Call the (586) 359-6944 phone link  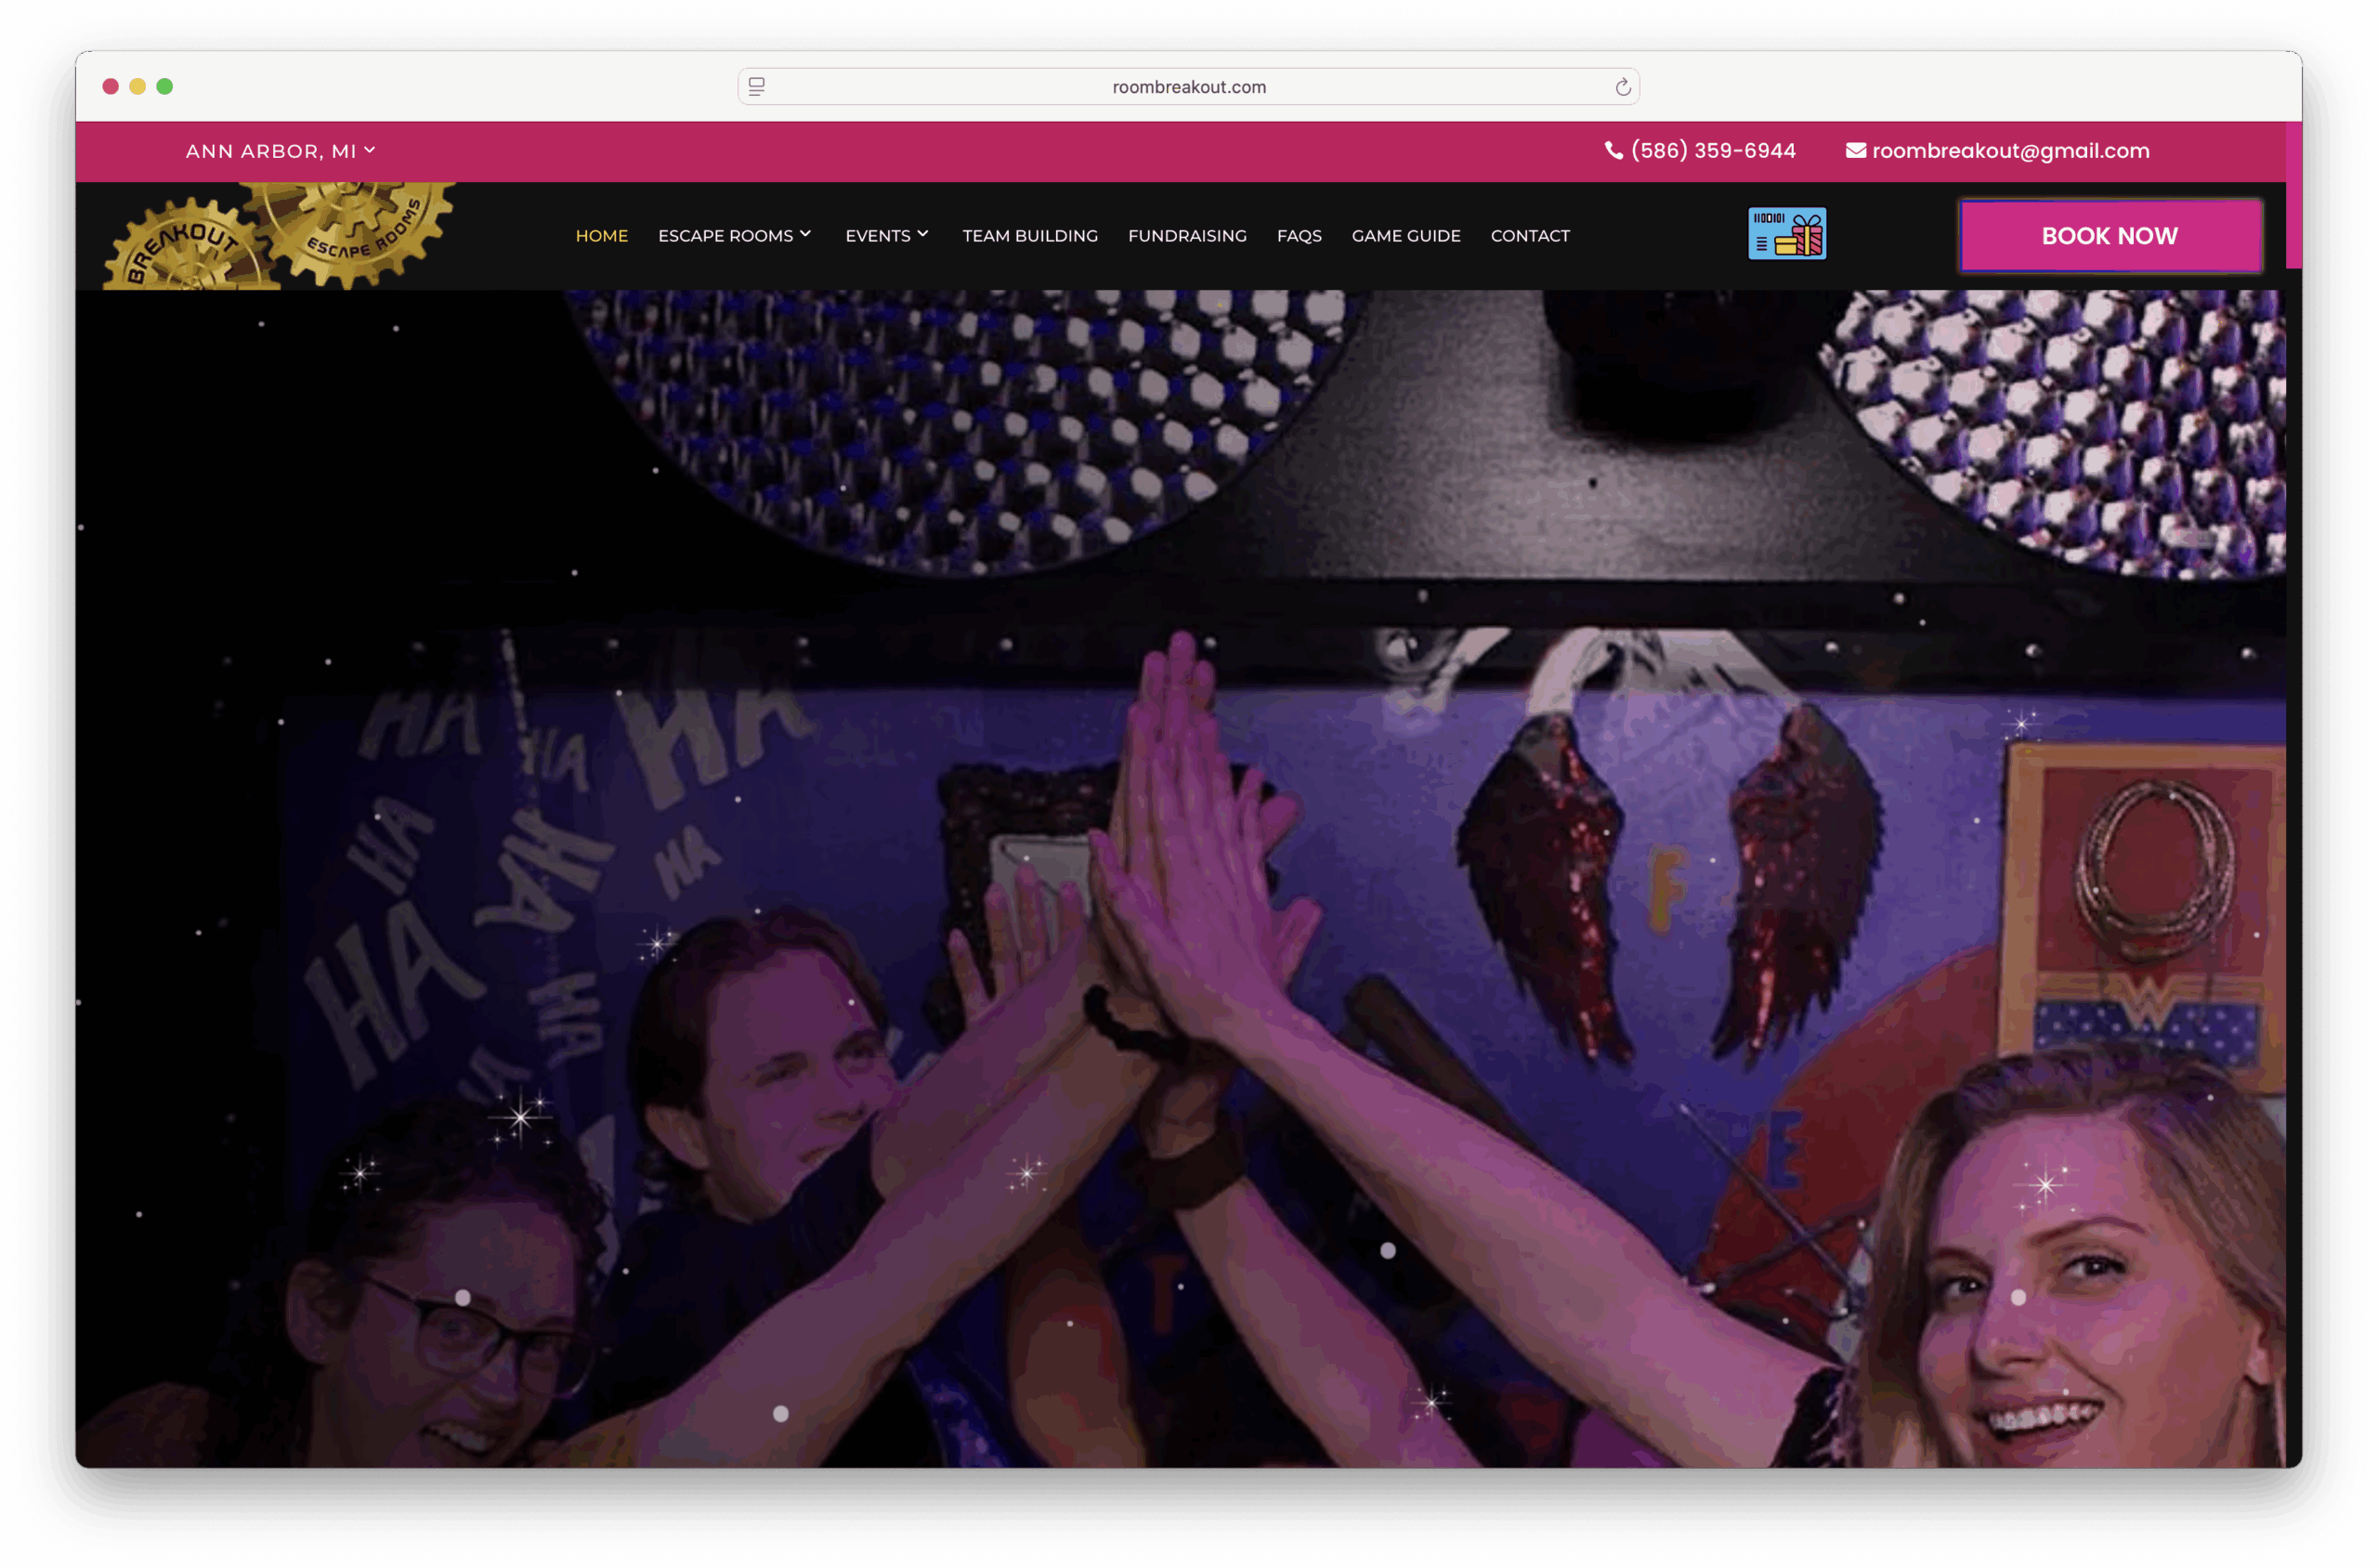tap(1712, 150)
